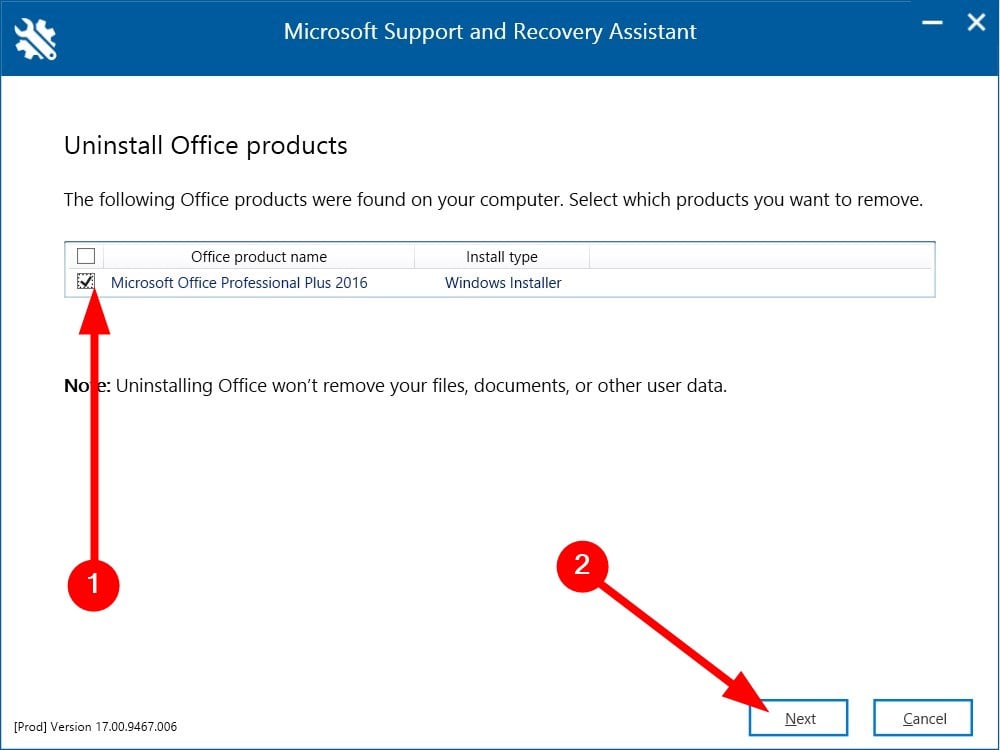Cancel the uninstall wizard
1000x750 pixels.
coord(923,718)
